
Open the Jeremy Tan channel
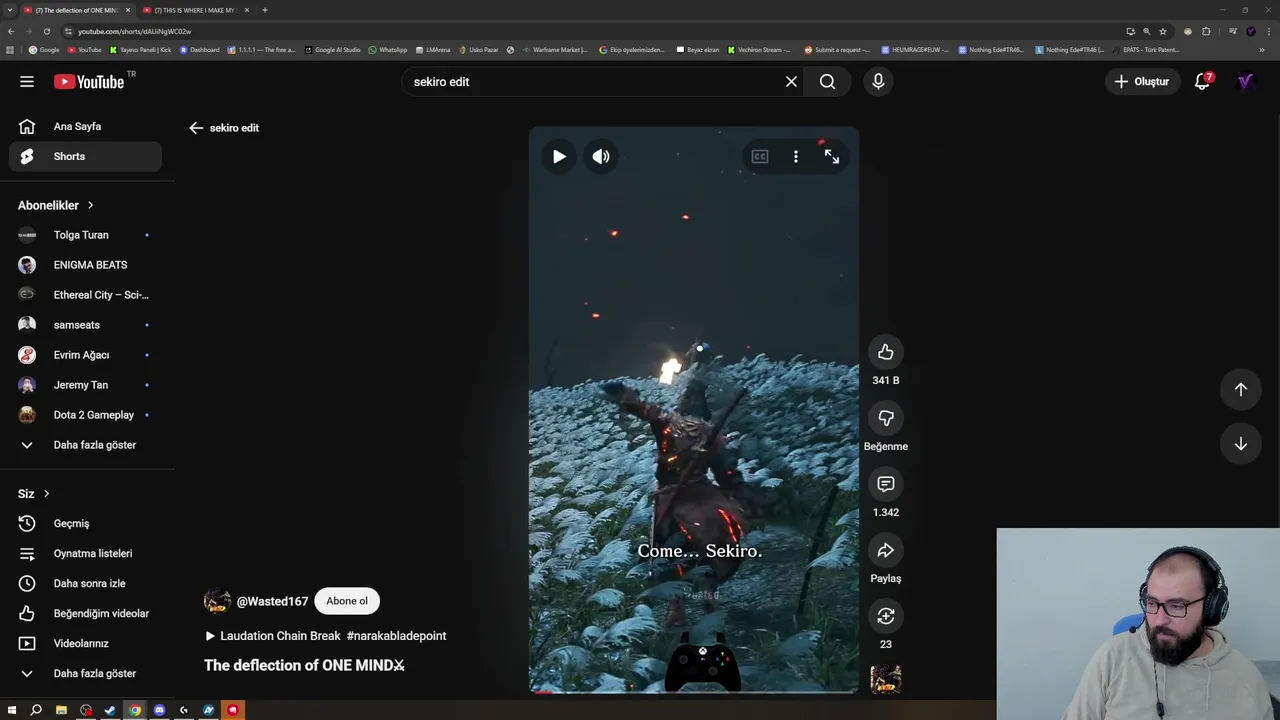click(x=85, y=385)
